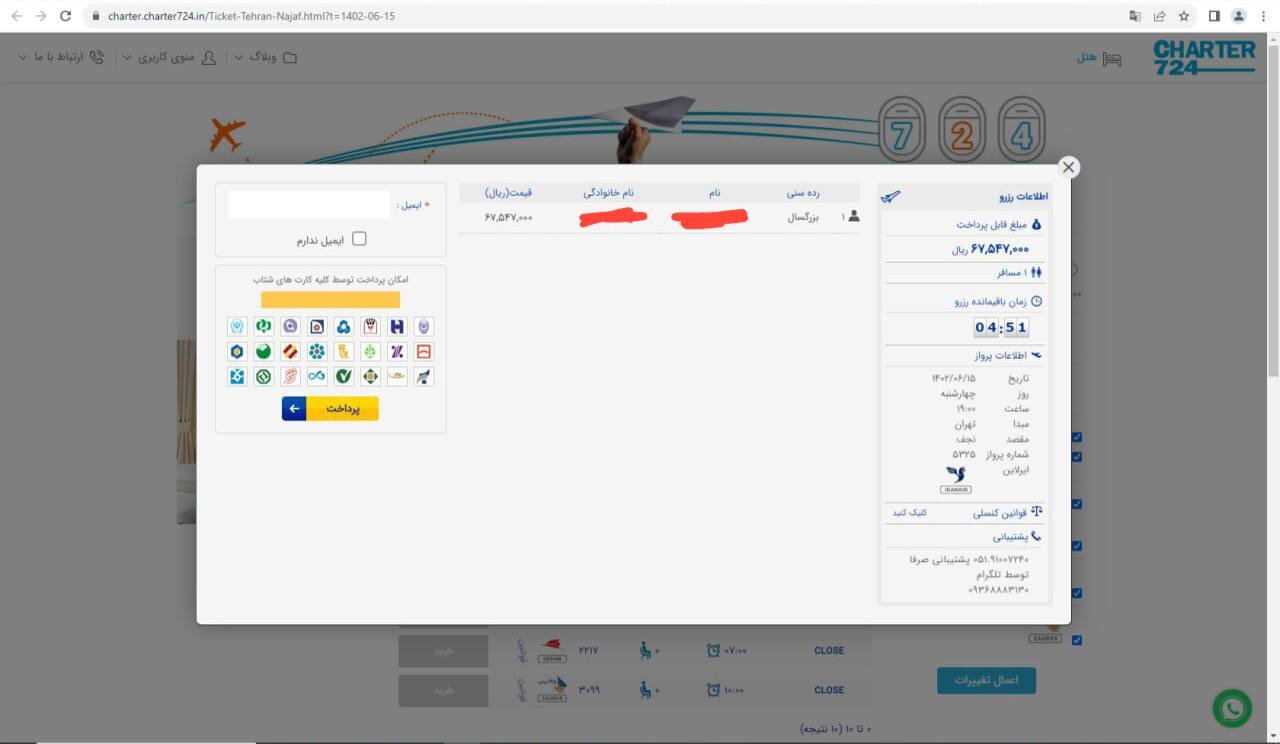Click the hotel bed icon in header

1112,58
